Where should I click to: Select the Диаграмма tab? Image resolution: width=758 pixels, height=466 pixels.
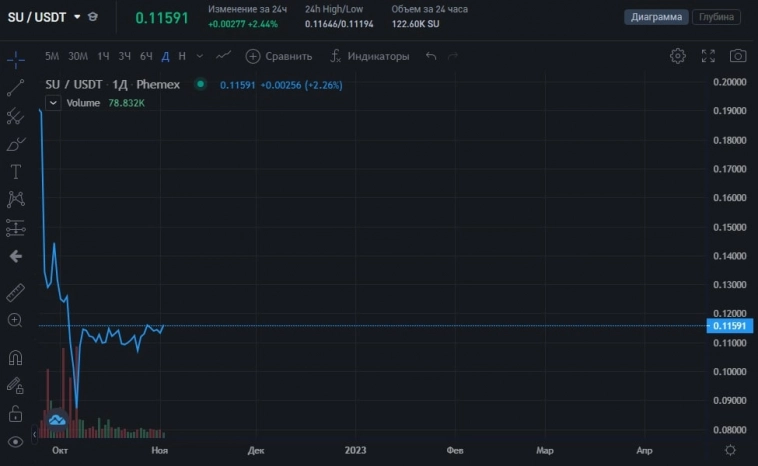657,17
